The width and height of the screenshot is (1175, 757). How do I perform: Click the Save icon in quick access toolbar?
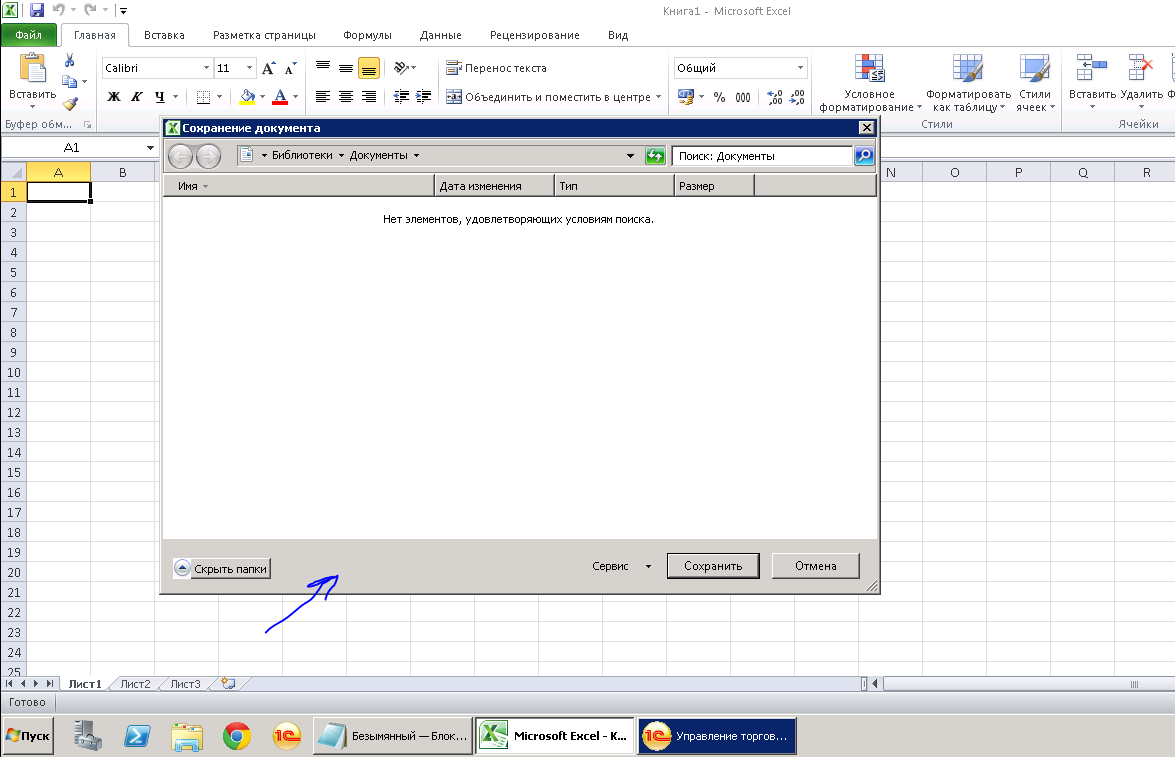37,10
